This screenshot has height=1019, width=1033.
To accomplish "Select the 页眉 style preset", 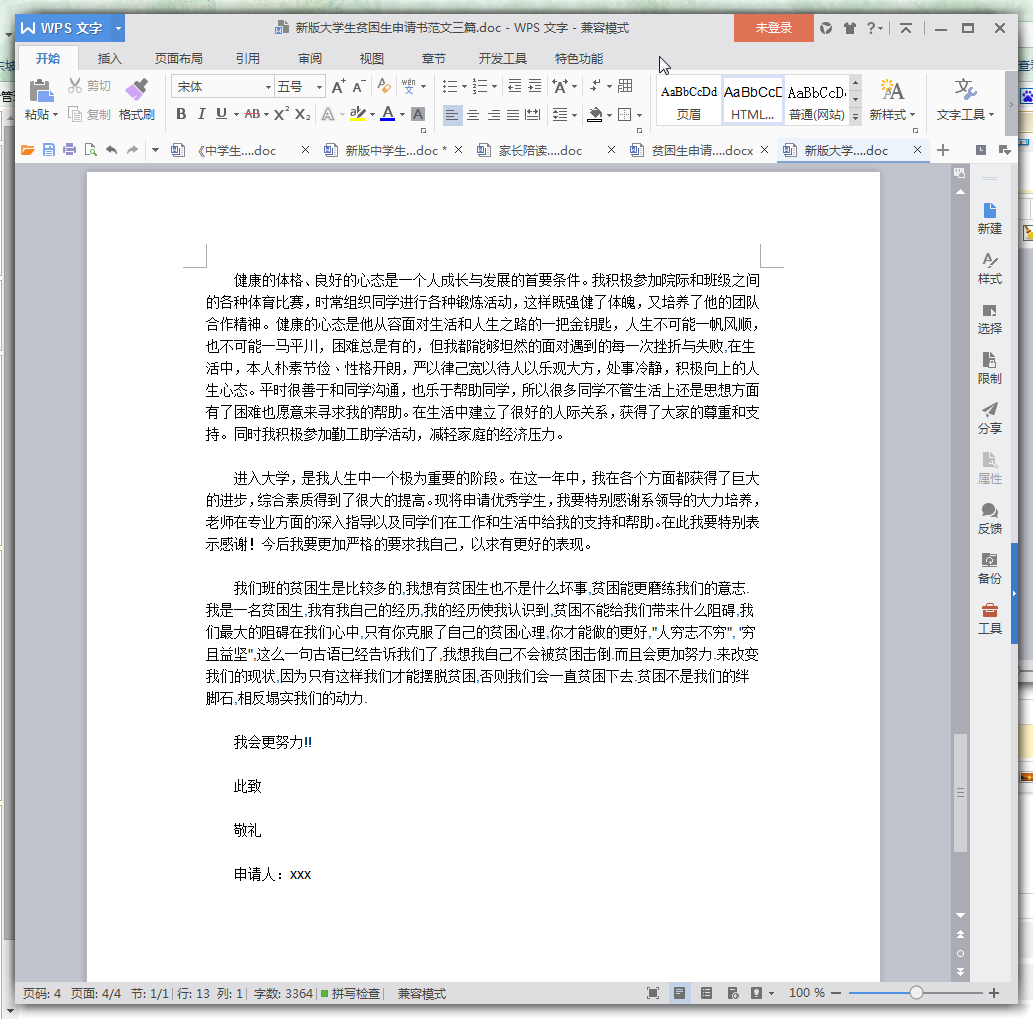I will pos(689,100).
